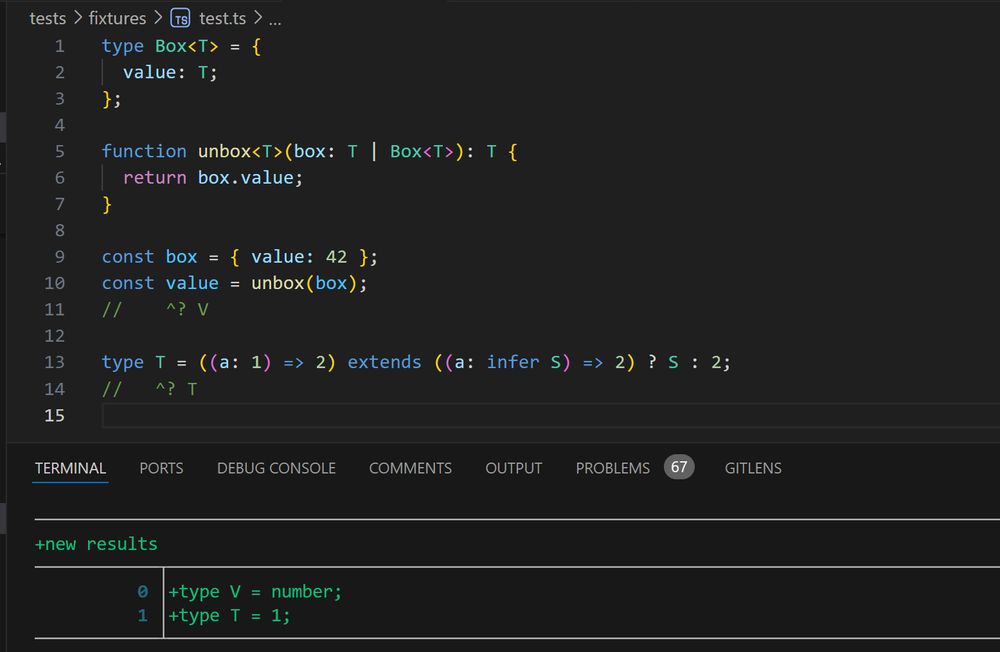1000x652 pixels.
Task: Click 'unbox(box)' call on line 10
Action: point(304,283)
